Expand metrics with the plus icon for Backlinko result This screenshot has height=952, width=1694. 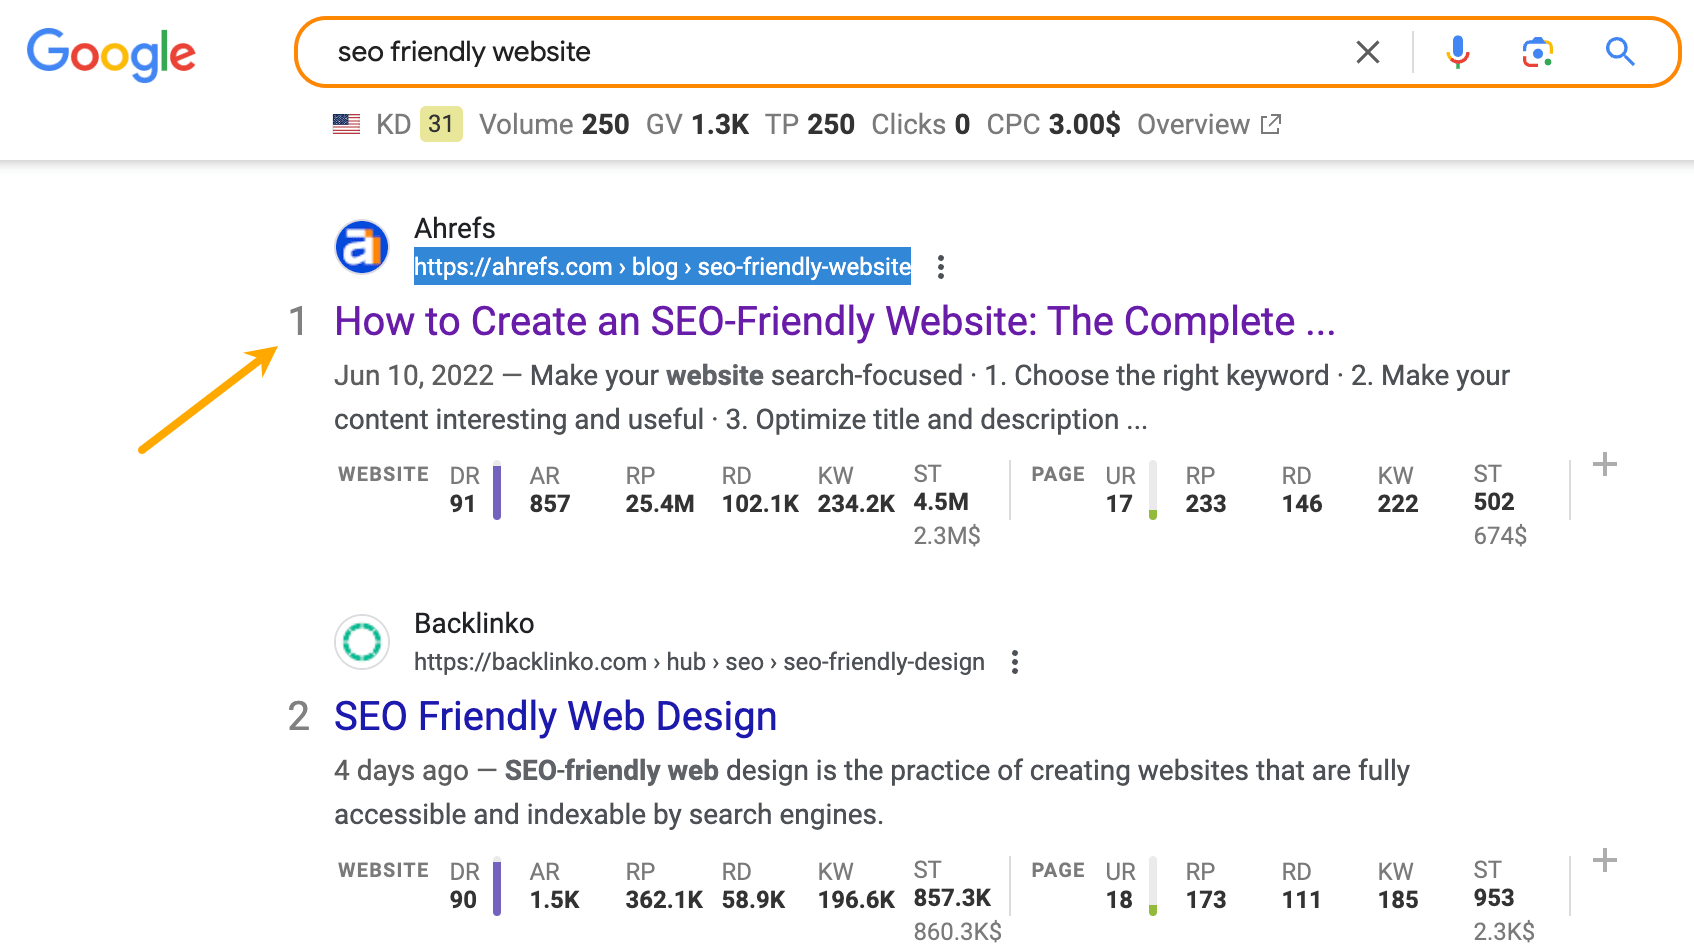[x=1605, y=858]
